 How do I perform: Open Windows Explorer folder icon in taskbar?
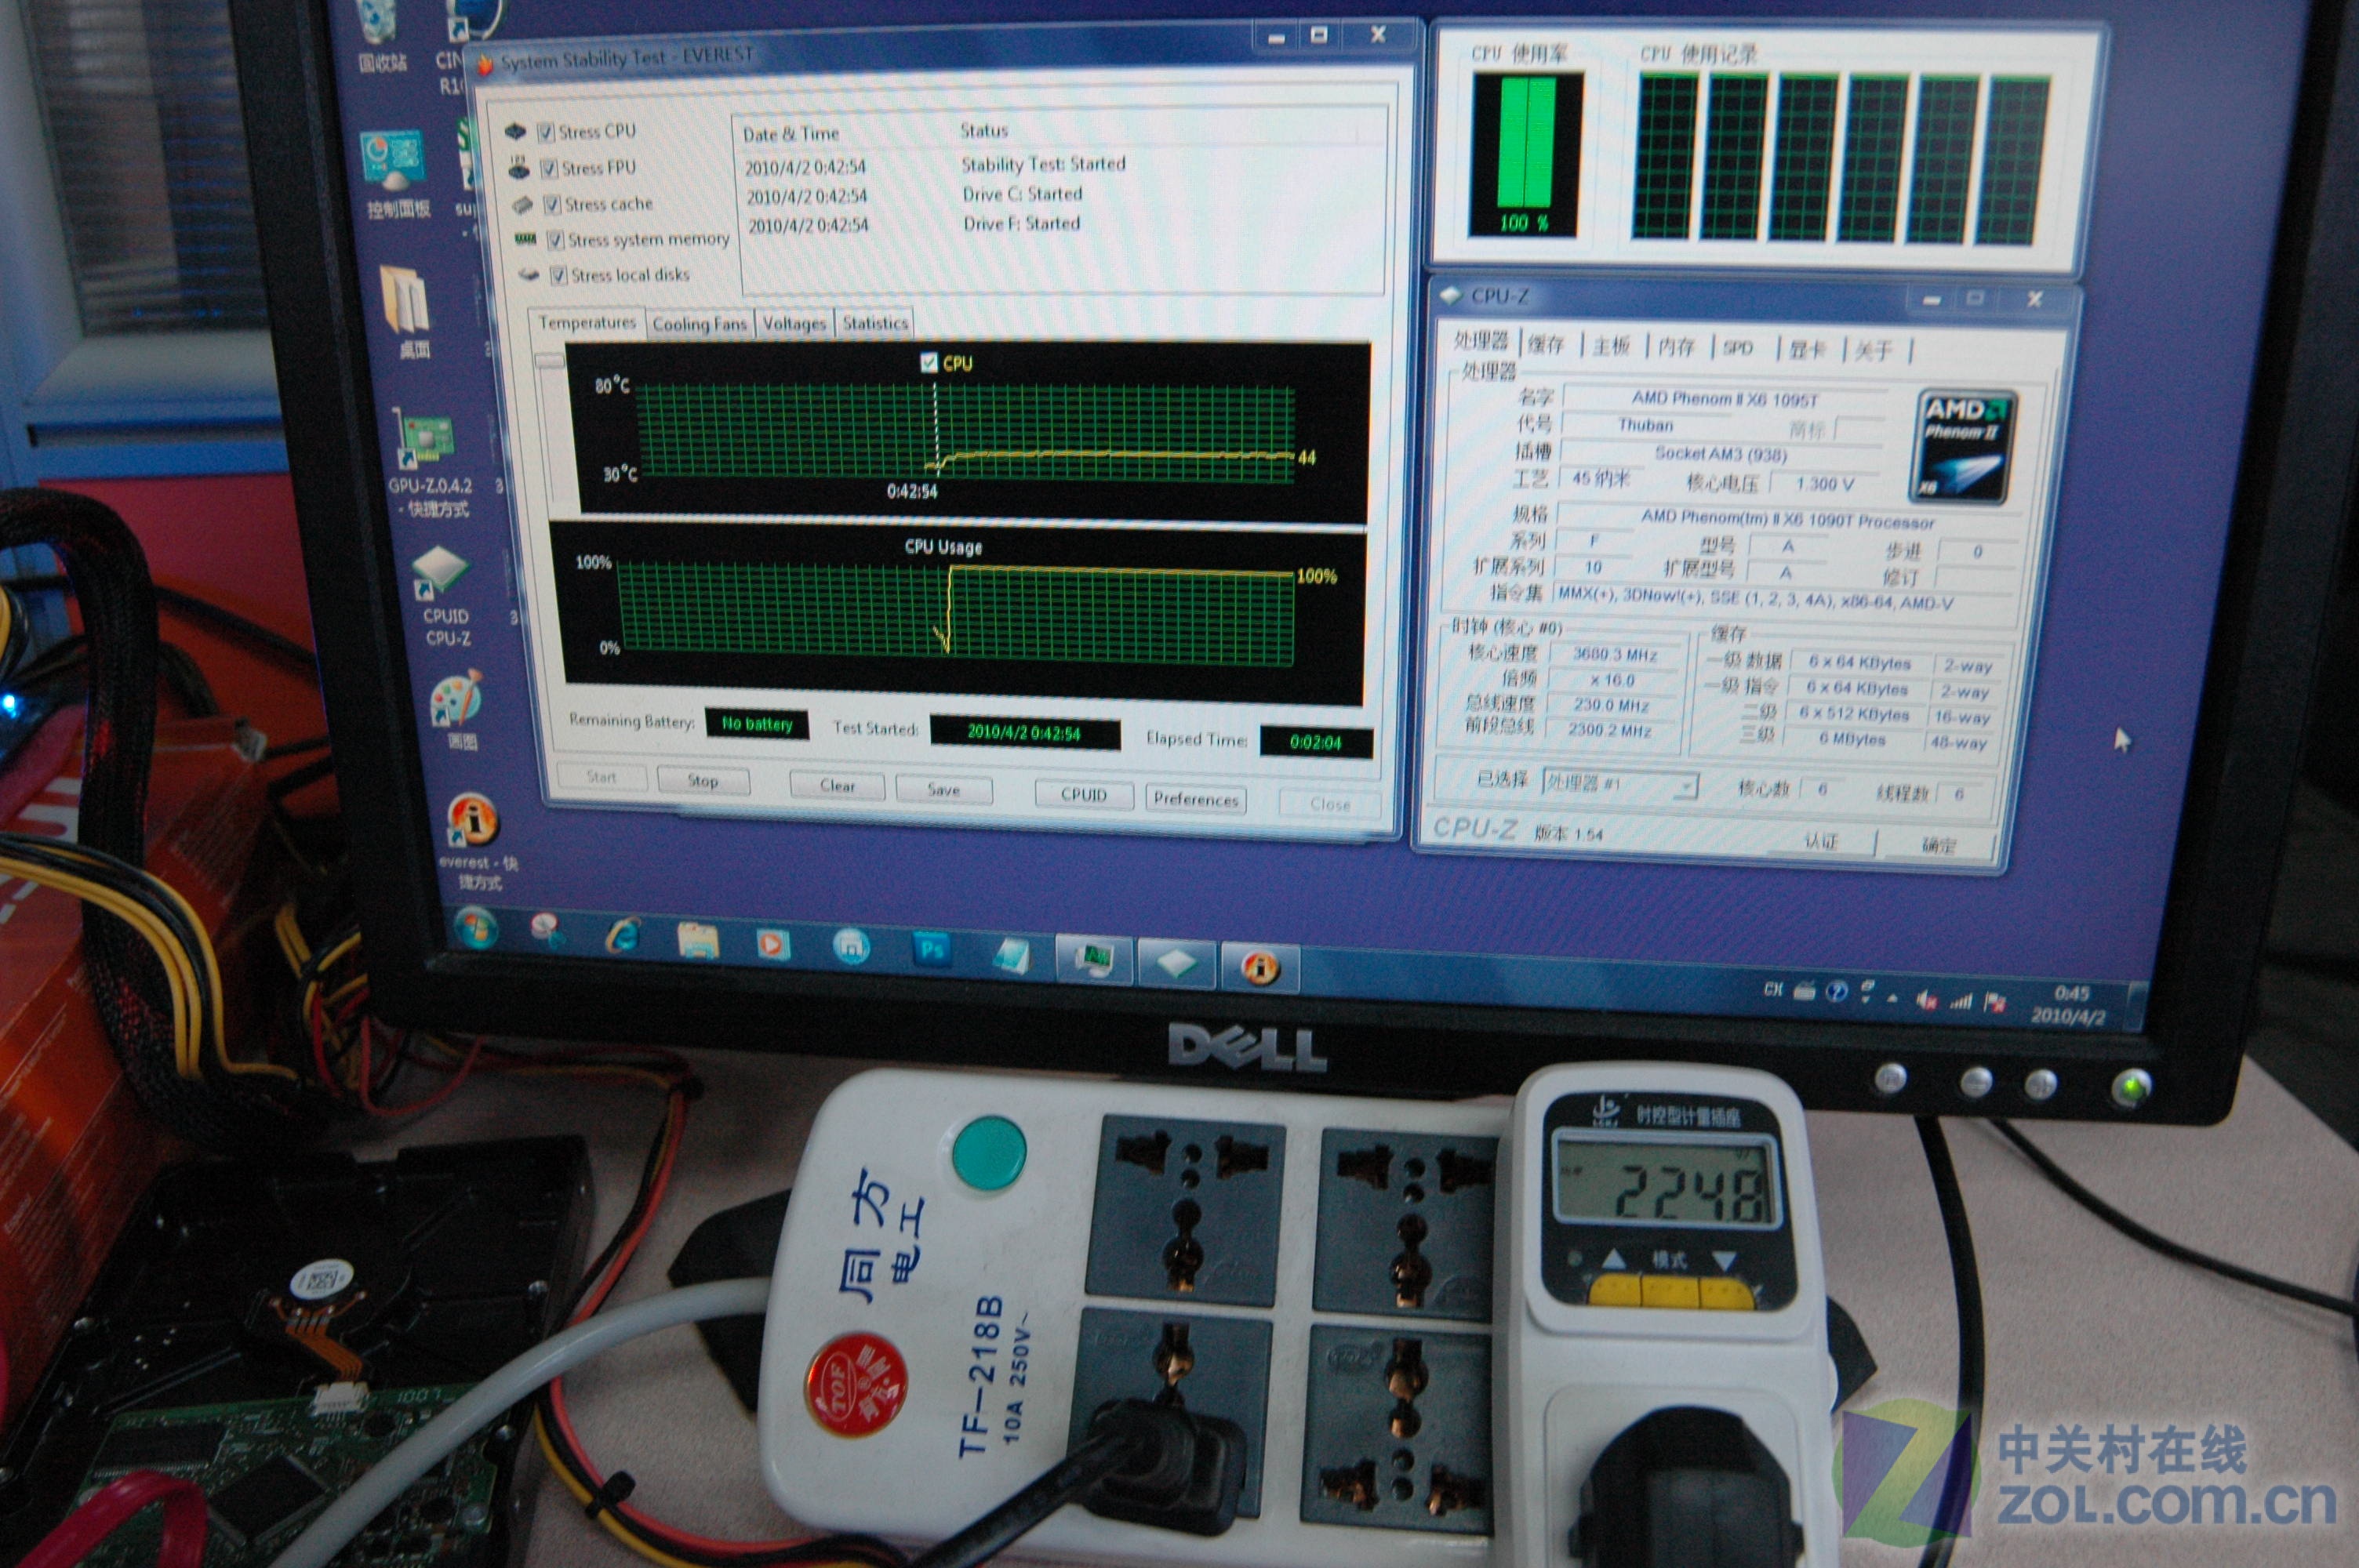click(x=699, y=940)
